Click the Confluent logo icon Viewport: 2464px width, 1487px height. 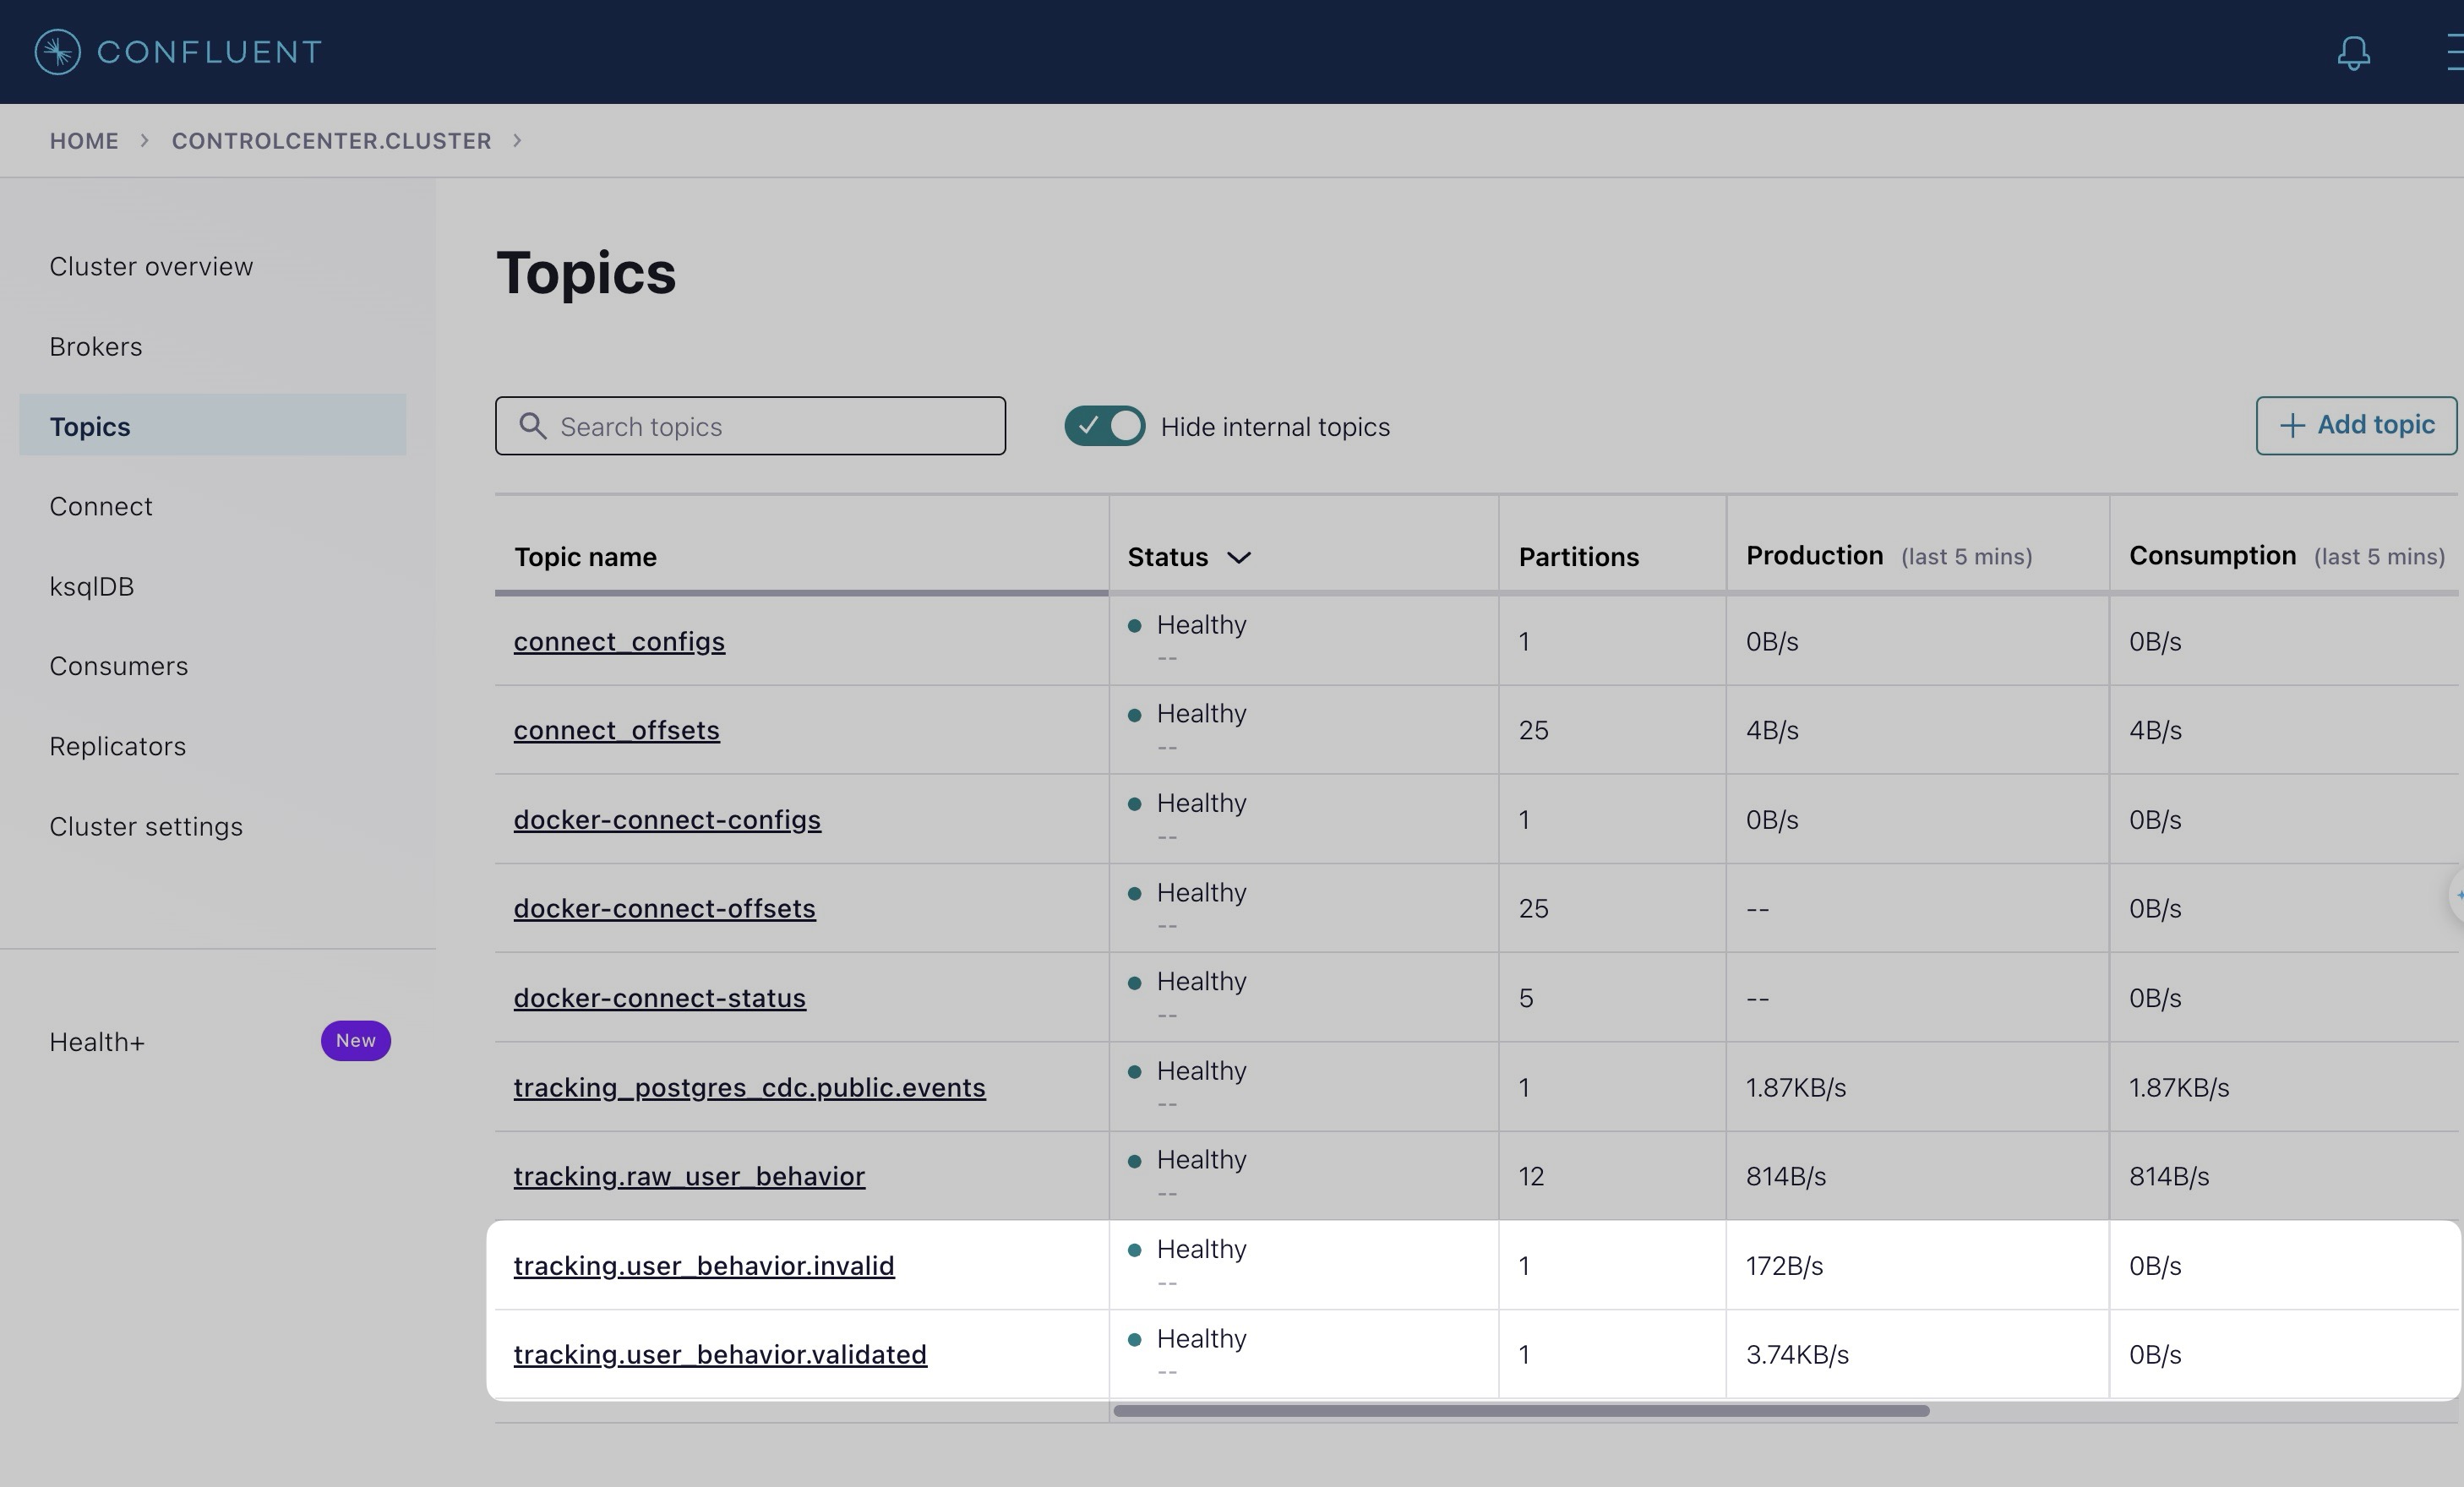point(57,52)
